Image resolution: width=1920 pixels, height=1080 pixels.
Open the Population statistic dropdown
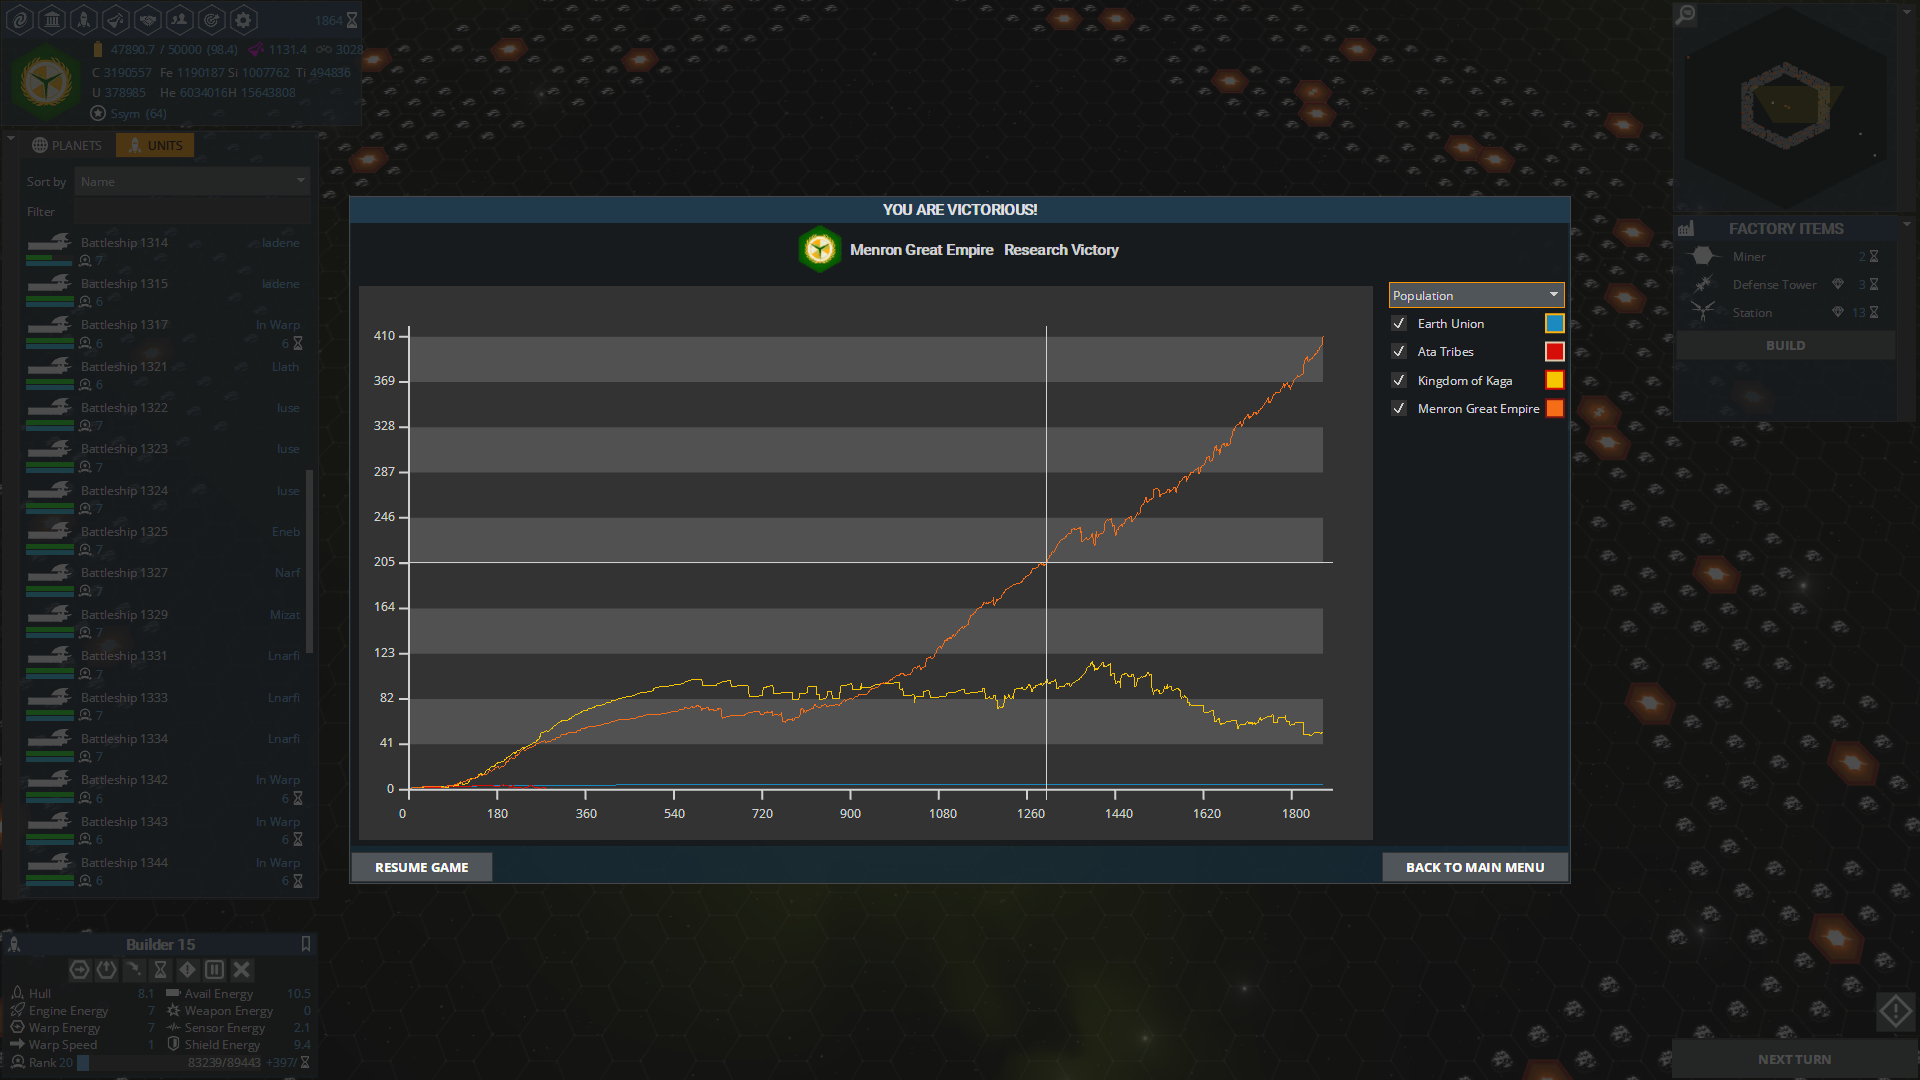(x=1476, y=295)
